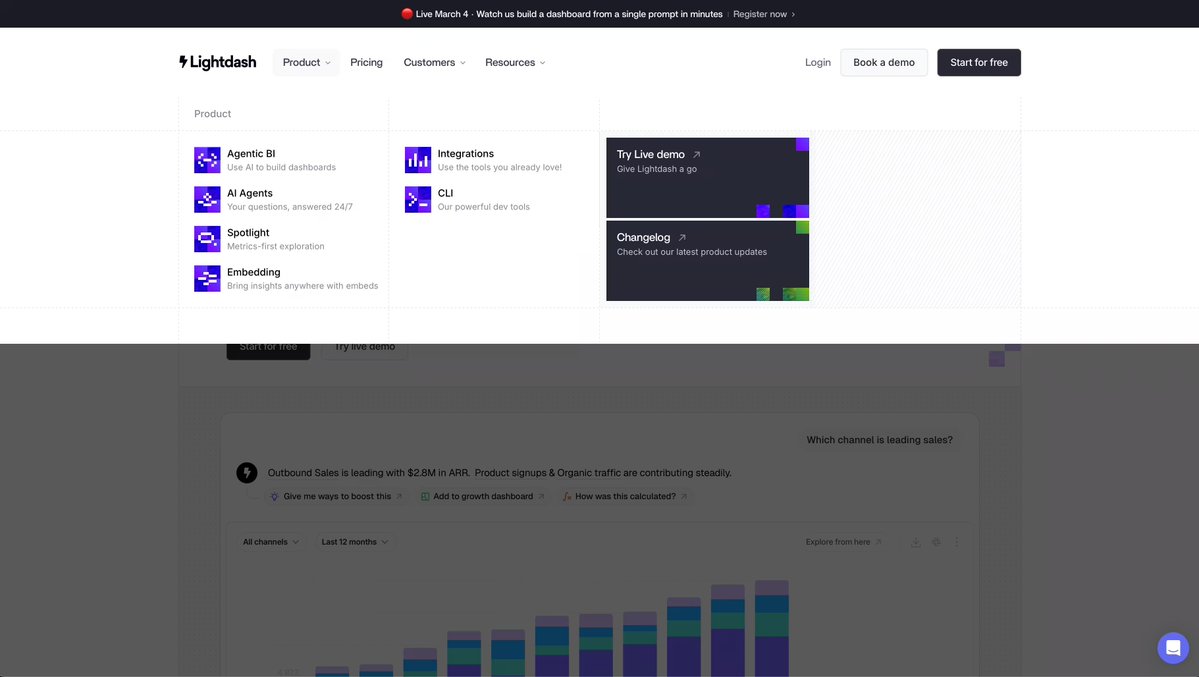The width and height of the screenshot is (1199, 677).
Task: Open the Changelog card
Action: click(707, 261)
